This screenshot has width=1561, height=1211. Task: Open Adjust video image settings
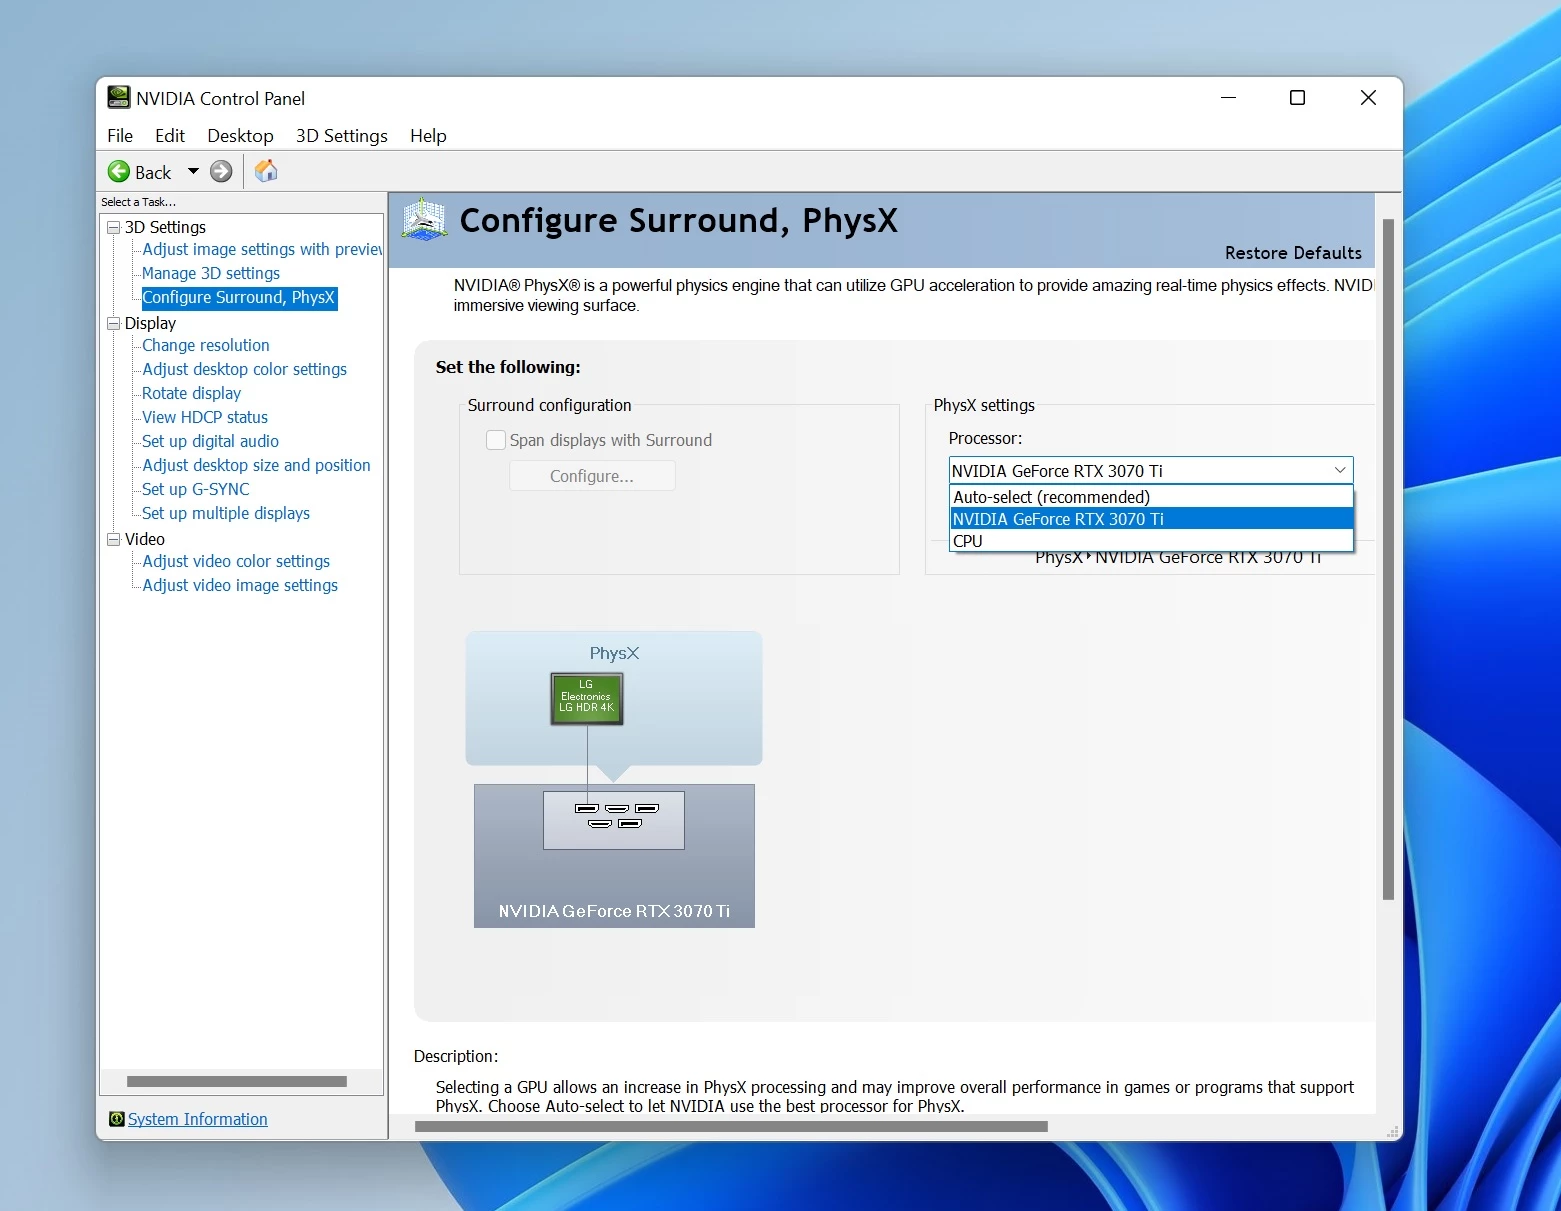tap(240, 585)
